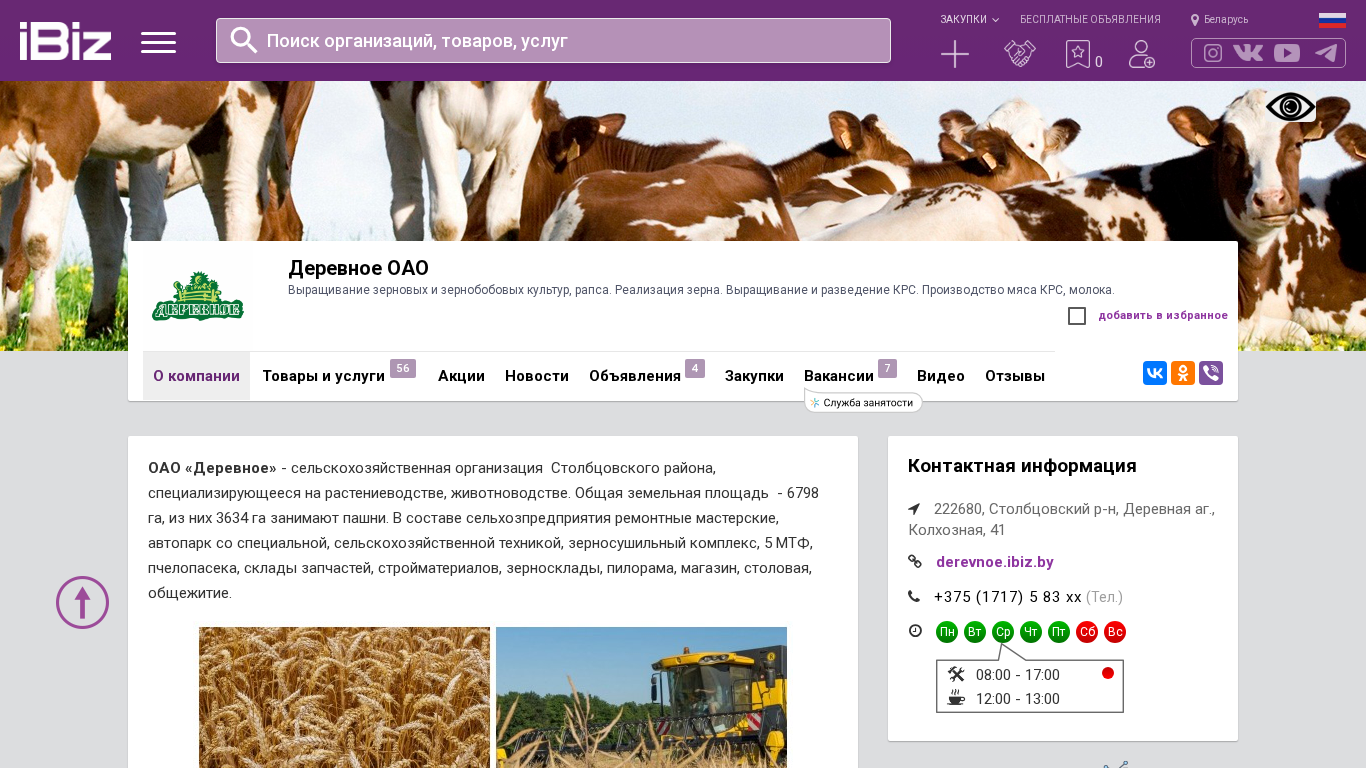Tick the добавить в избранное checkbox
This screenshot has width=1366, height=768.
click(1077, 316)
